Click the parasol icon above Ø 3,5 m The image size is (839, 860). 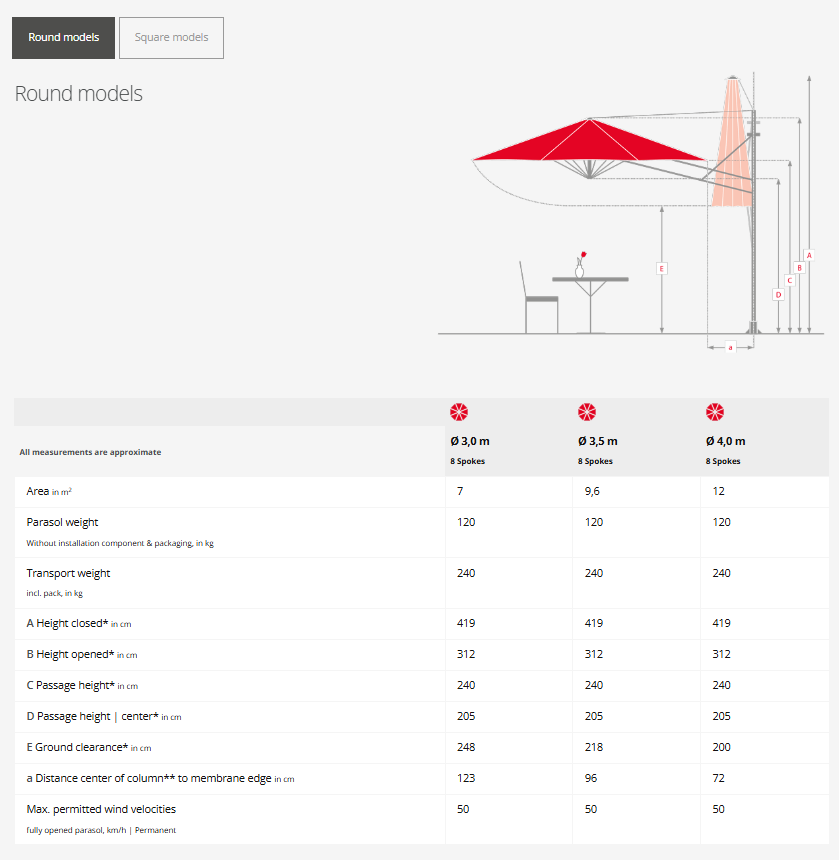coord(587,412)
